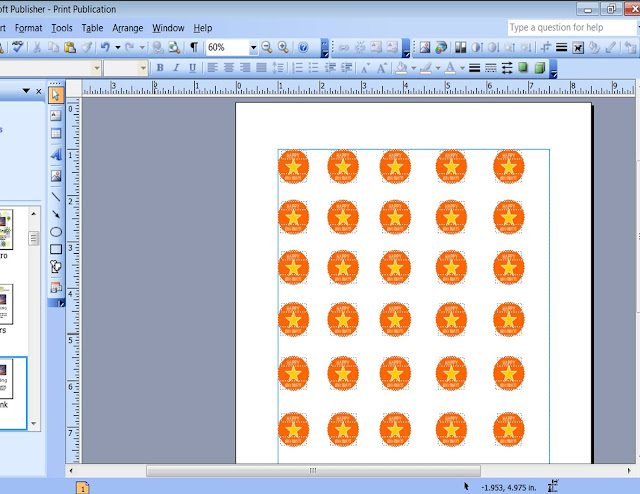Choose dash style option

pyautogui.click(x=491, y=68)
